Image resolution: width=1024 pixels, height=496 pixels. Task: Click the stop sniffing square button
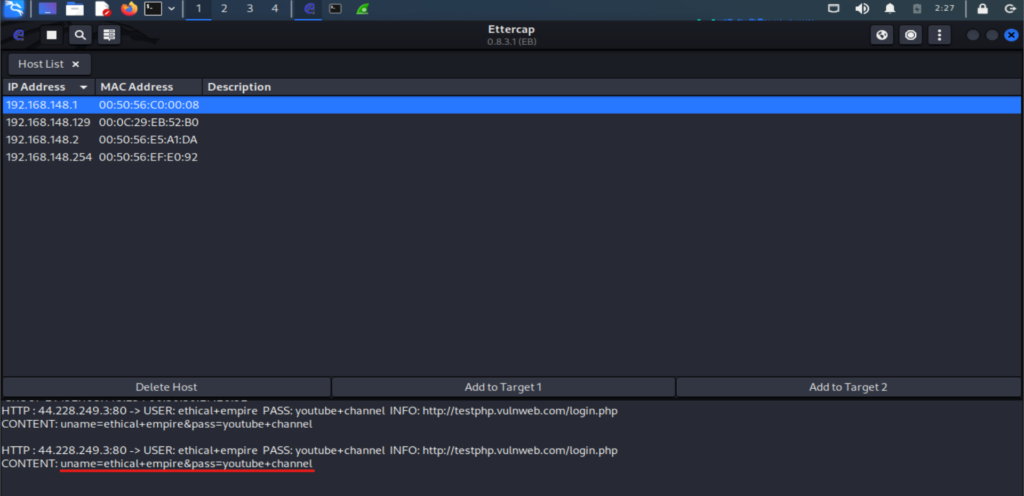pyautogui.click(x=52, y=35)
